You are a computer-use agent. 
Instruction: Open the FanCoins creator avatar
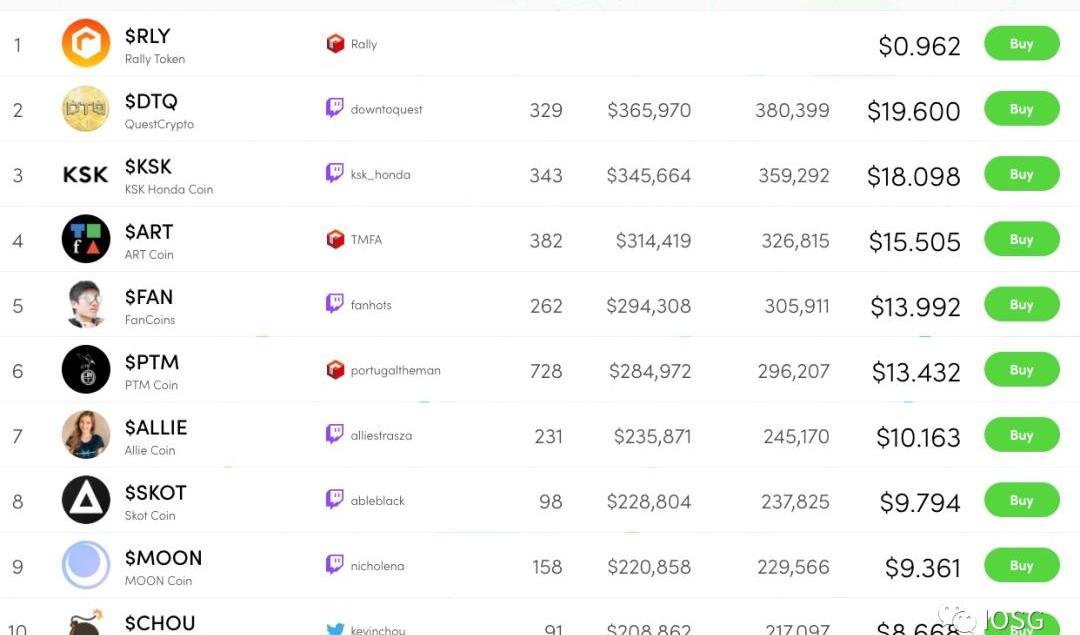pos(86,305)
